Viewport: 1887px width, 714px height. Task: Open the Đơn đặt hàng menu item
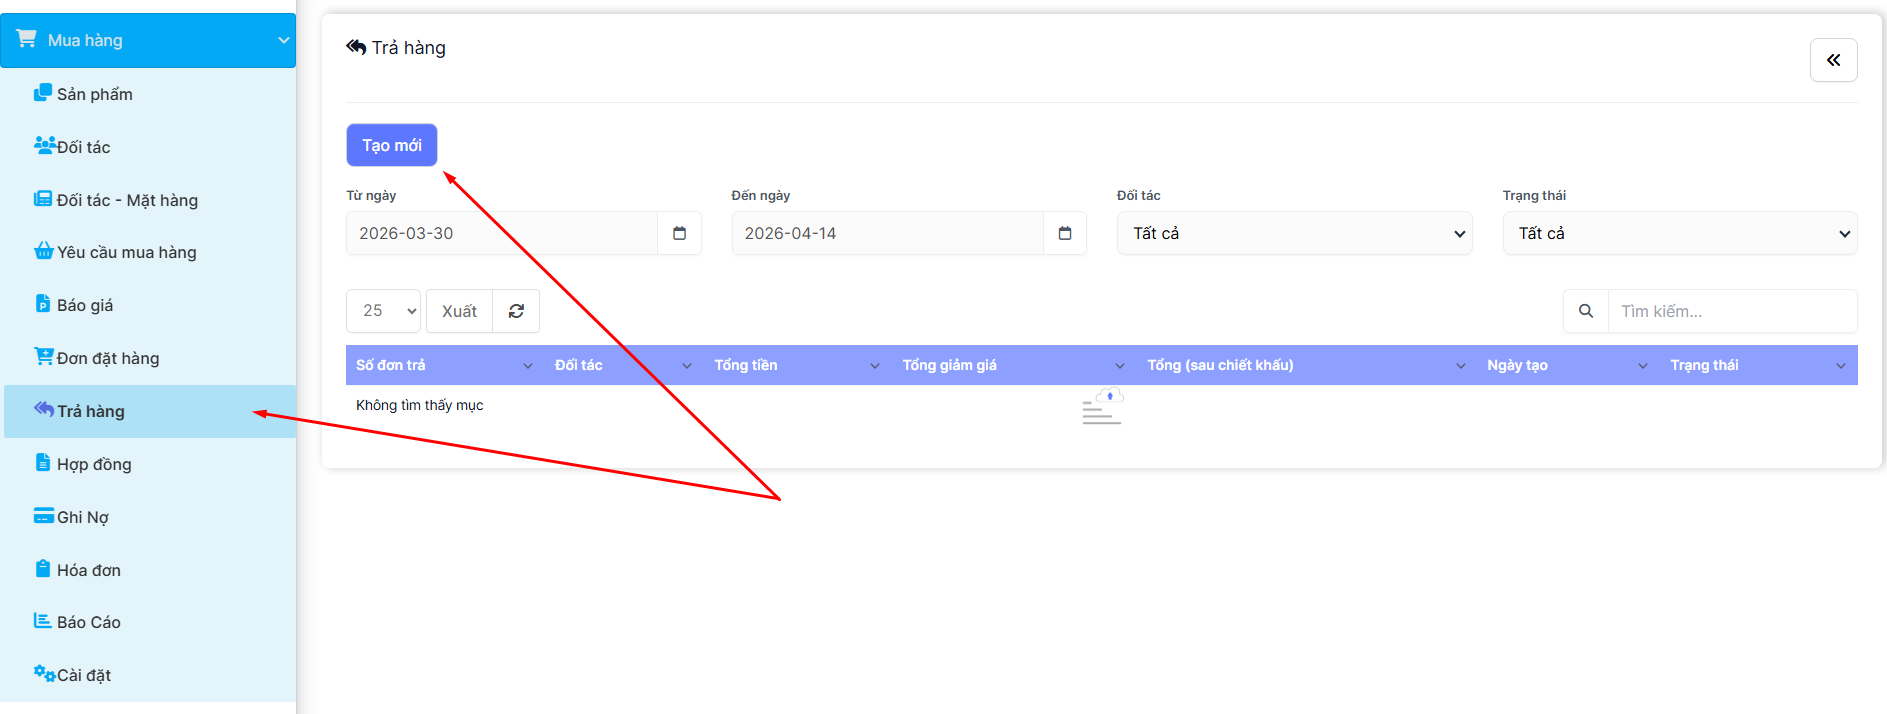click(x=107, y=358)
